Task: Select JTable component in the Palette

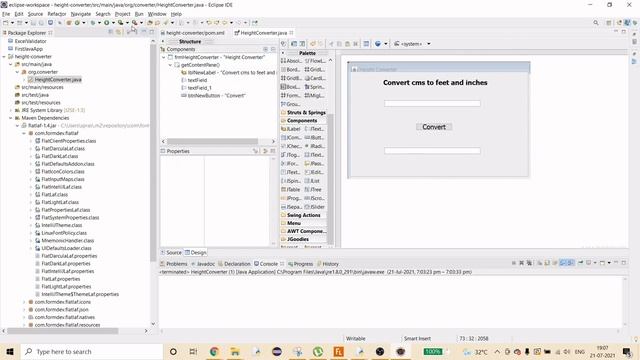Action: pos(291,189)
